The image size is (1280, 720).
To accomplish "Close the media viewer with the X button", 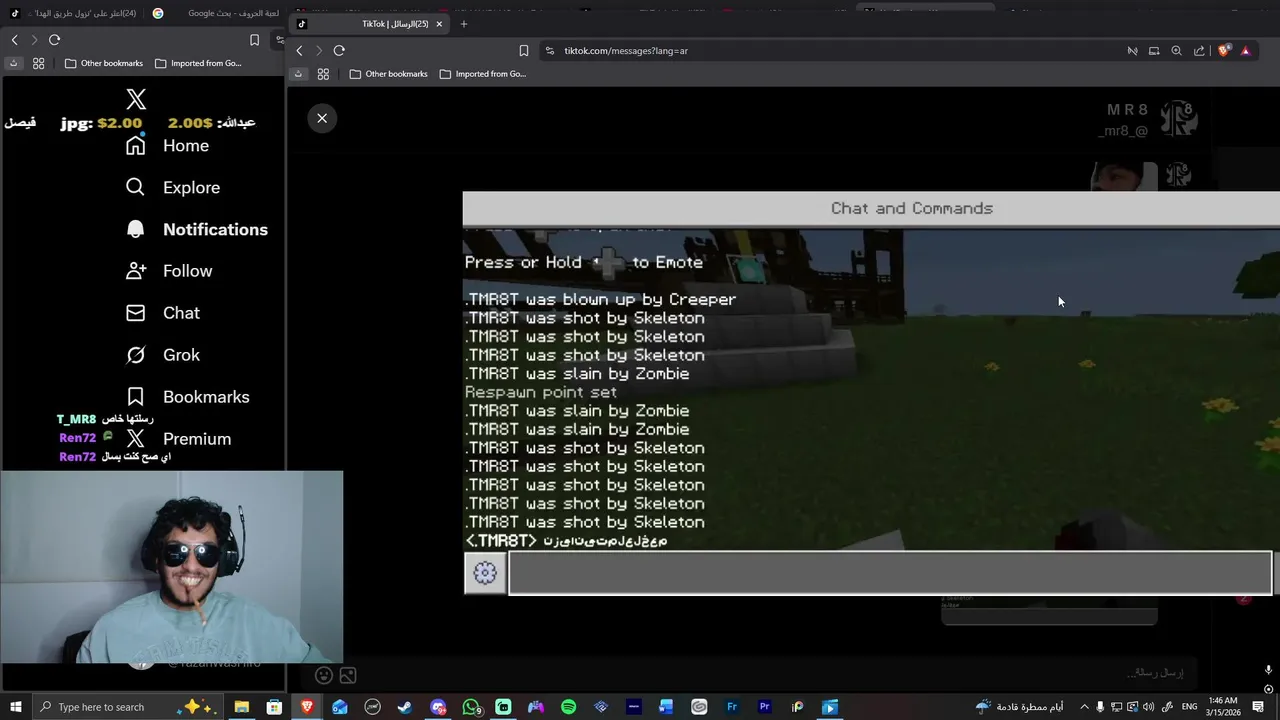I will (322, 118).
